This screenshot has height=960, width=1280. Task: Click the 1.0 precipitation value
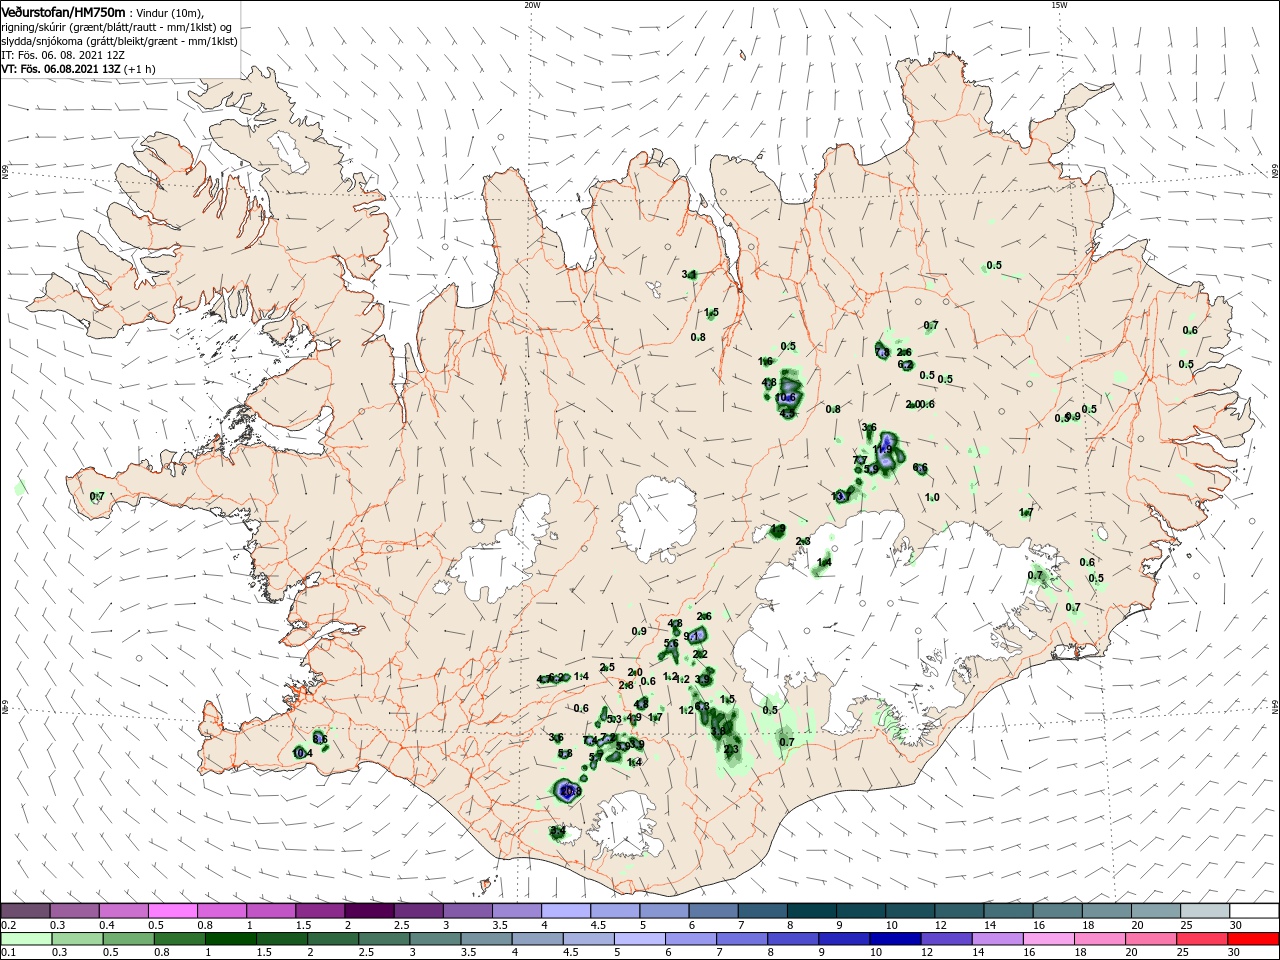click(933, 497)
